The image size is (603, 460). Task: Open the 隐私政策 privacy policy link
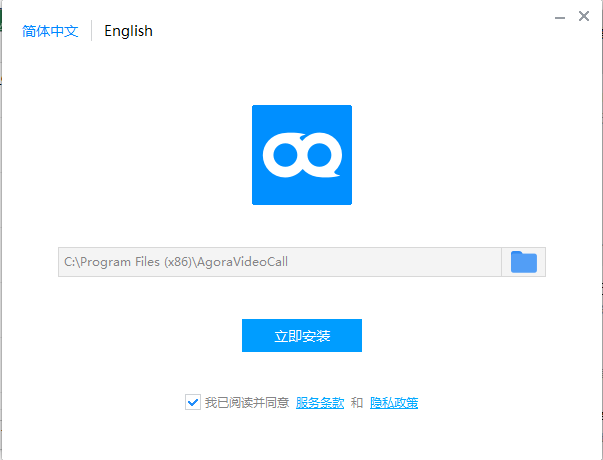394,403
